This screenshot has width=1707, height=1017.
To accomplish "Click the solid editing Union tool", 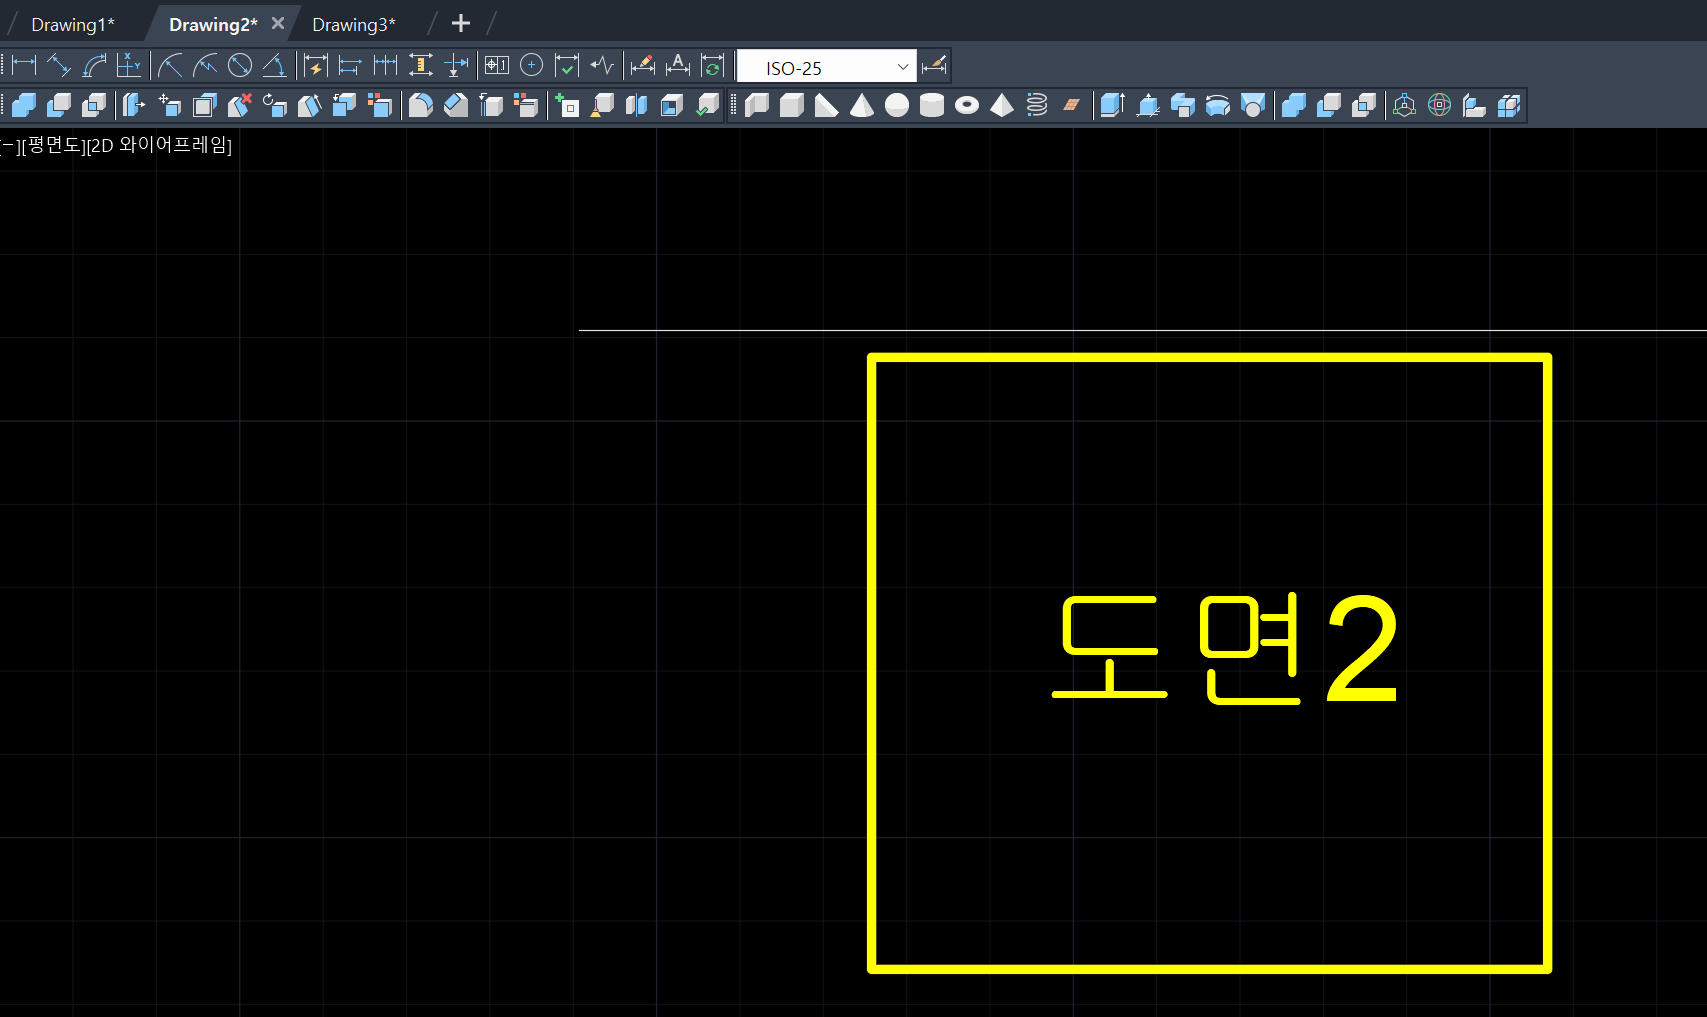I will coord(24,105).
